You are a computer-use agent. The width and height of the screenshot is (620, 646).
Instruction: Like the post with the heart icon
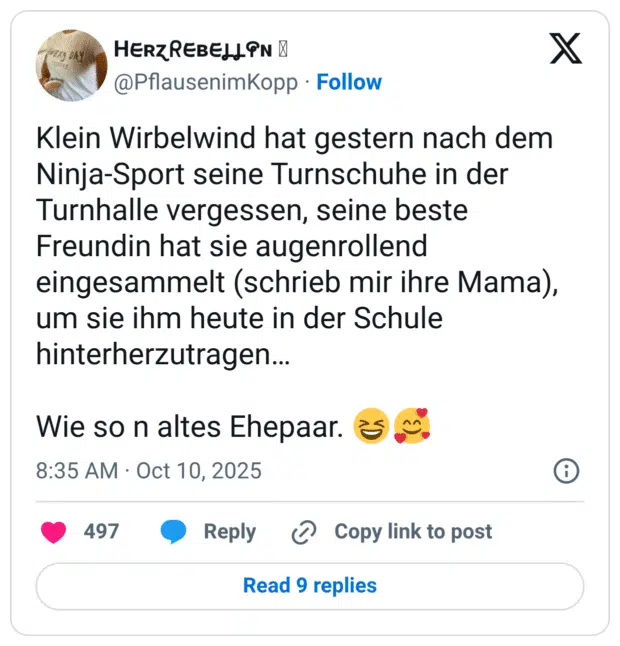(53, 532)
